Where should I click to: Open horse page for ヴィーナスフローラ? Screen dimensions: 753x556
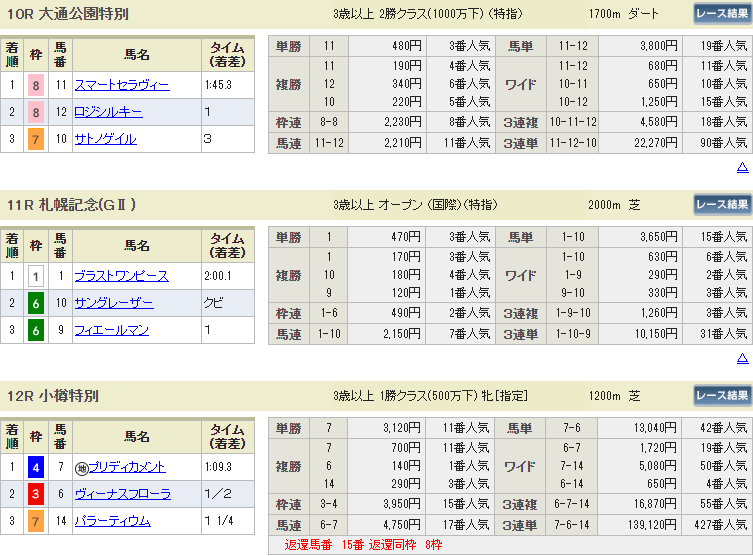122,494
